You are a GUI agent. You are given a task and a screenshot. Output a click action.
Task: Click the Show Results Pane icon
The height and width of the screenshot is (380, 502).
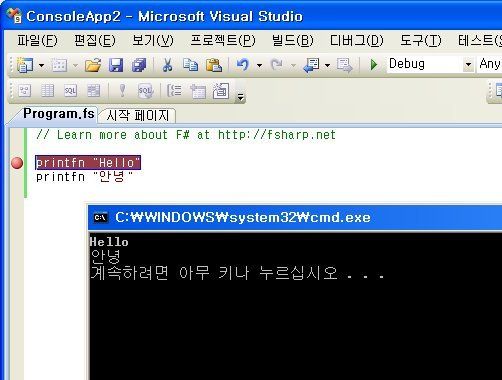pyautogui.click(x=93, y=90)
